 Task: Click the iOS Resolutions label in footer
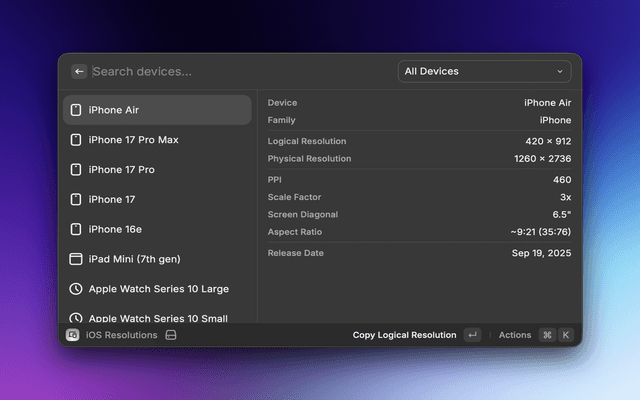[x=123, y=335]
